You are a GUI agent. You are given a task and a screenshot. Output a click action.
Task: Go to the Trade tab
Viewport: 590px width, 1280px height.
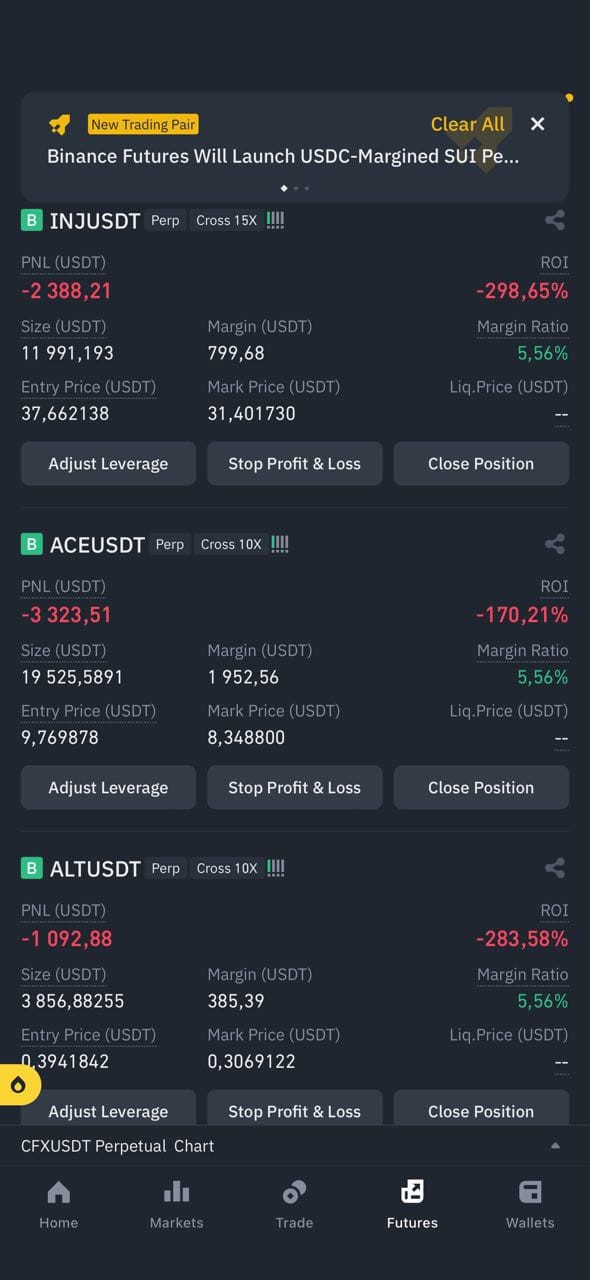pyautogui.click(x=294, y=1205)
